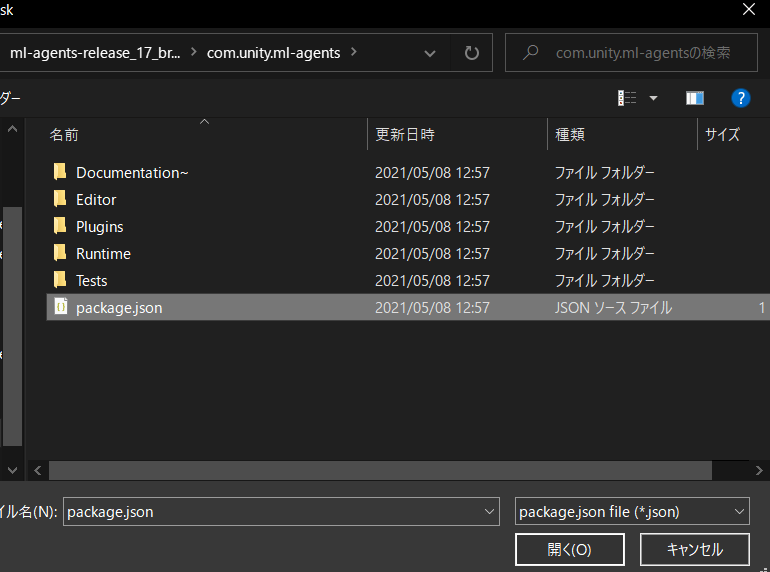Image resolution: width=770 pixels, height=572 pixels.
Task: Click the date of the Documentation~ row
Action: (x=432, y=172)
